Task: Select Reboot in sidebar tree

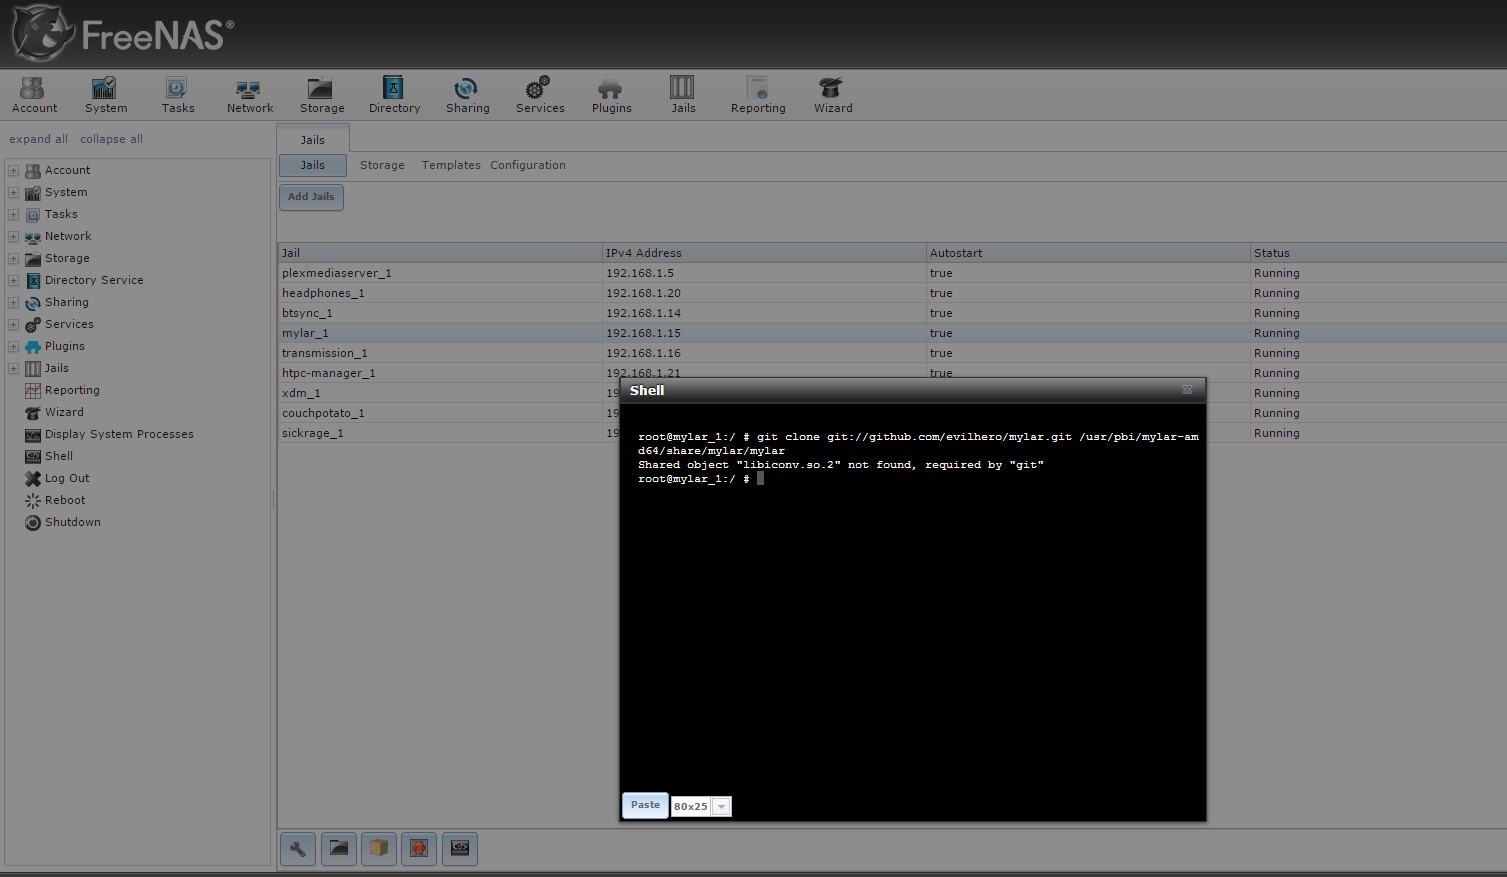Action: [65, 500]
